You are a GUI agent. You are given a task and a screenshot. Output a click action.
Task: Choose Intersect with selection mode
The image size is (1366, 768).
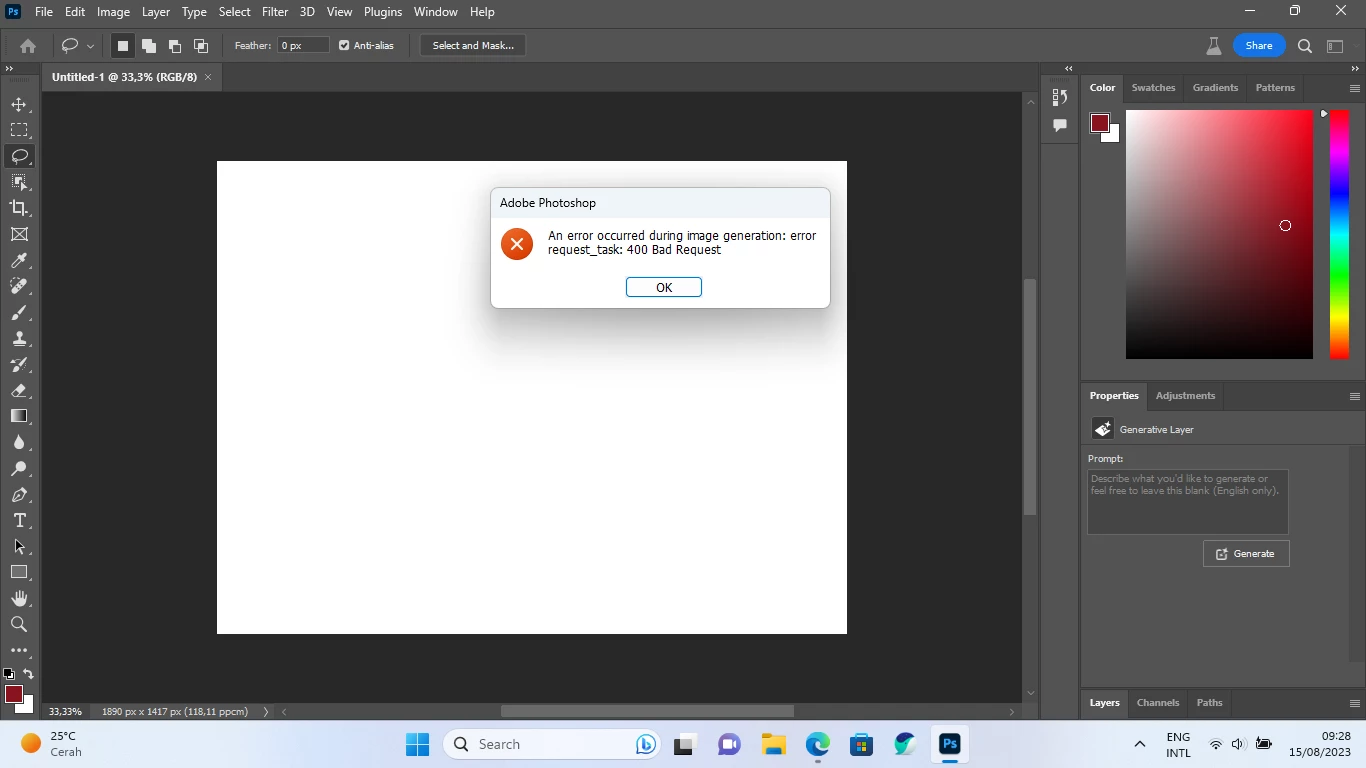pos(200,45)
